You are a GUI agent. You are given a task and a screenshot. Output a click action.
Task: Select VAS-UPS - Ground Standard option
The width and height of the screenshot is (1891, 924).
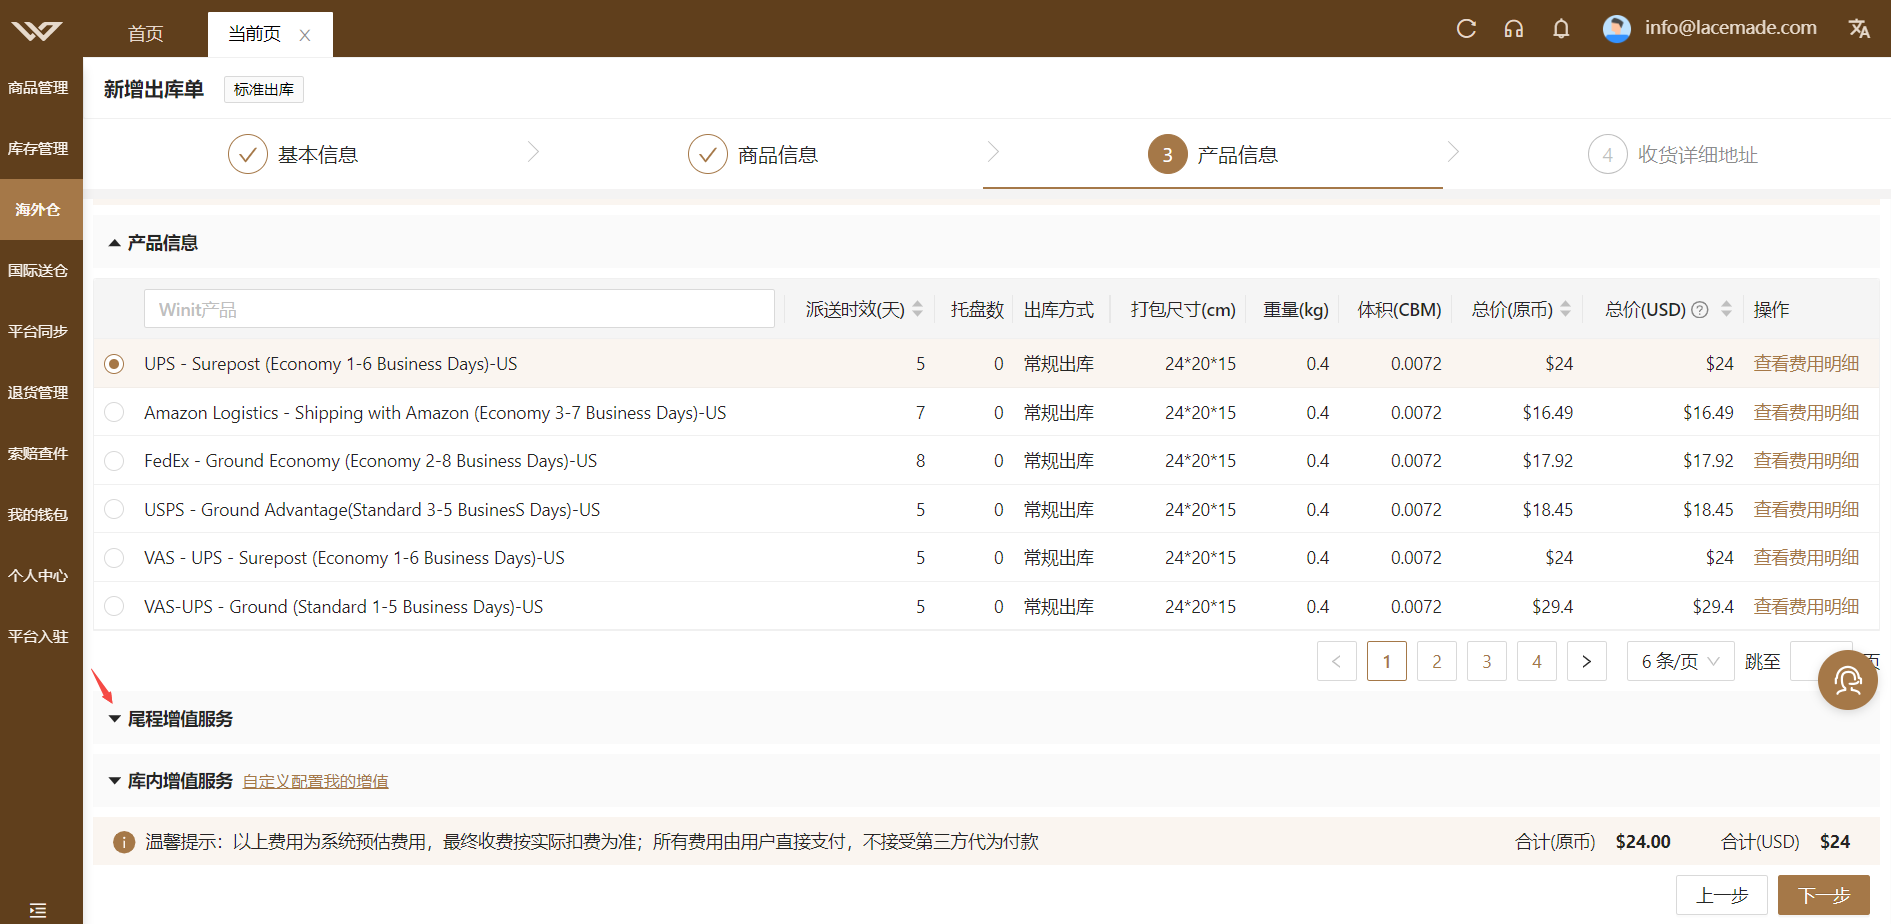pos(114,606)
